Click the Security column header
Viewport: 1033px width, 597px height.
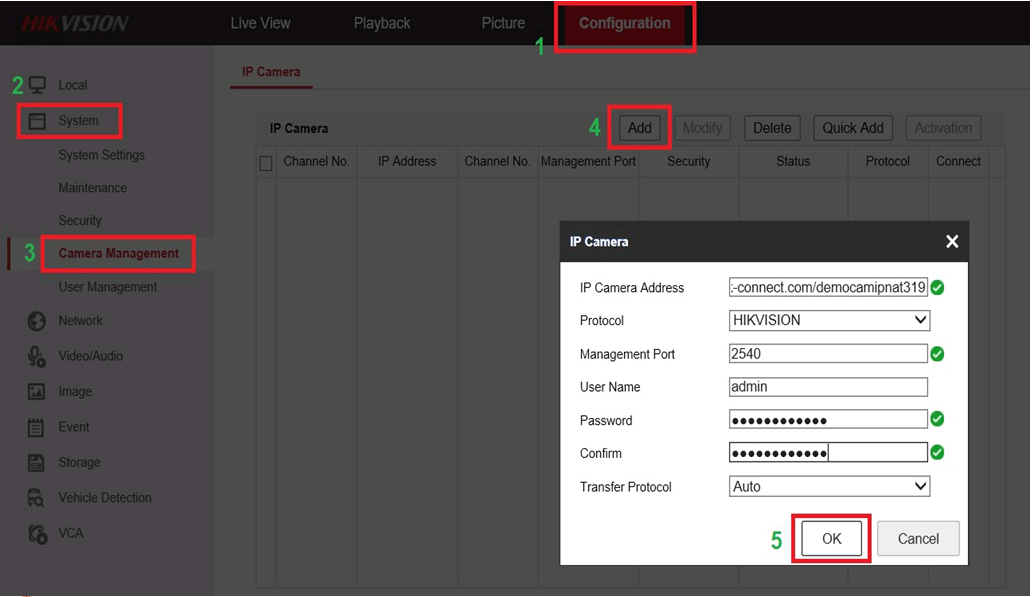click(x=688, y=161)
